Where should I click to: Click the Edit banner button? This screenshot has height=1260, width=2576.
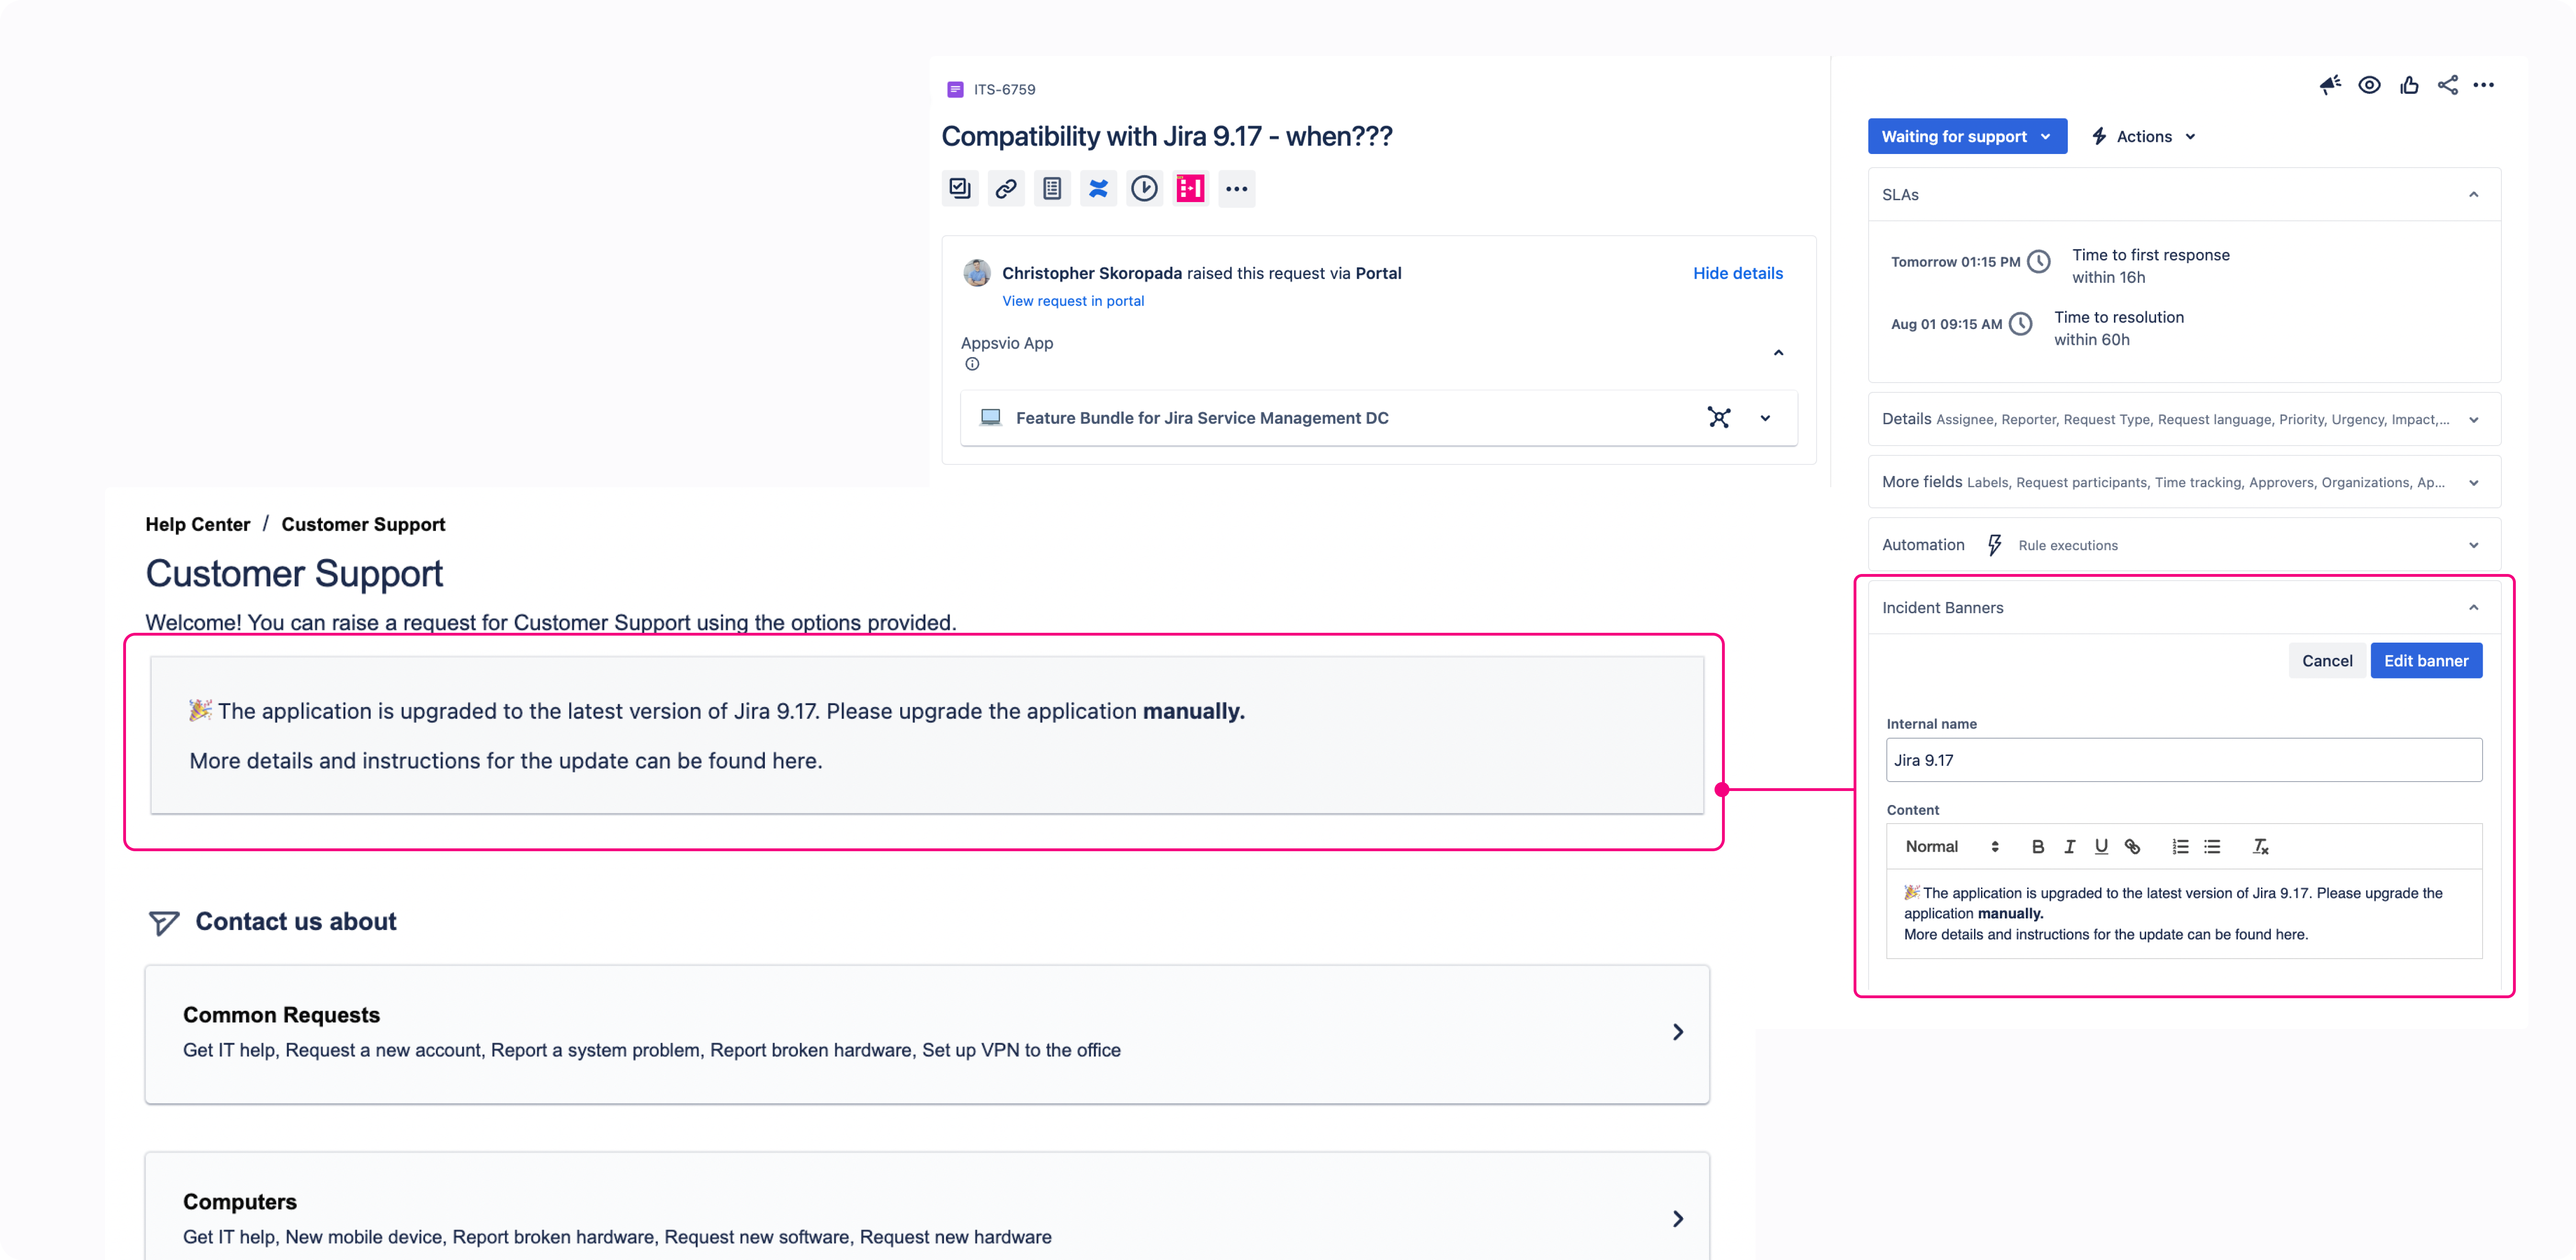coord(2426,660)
